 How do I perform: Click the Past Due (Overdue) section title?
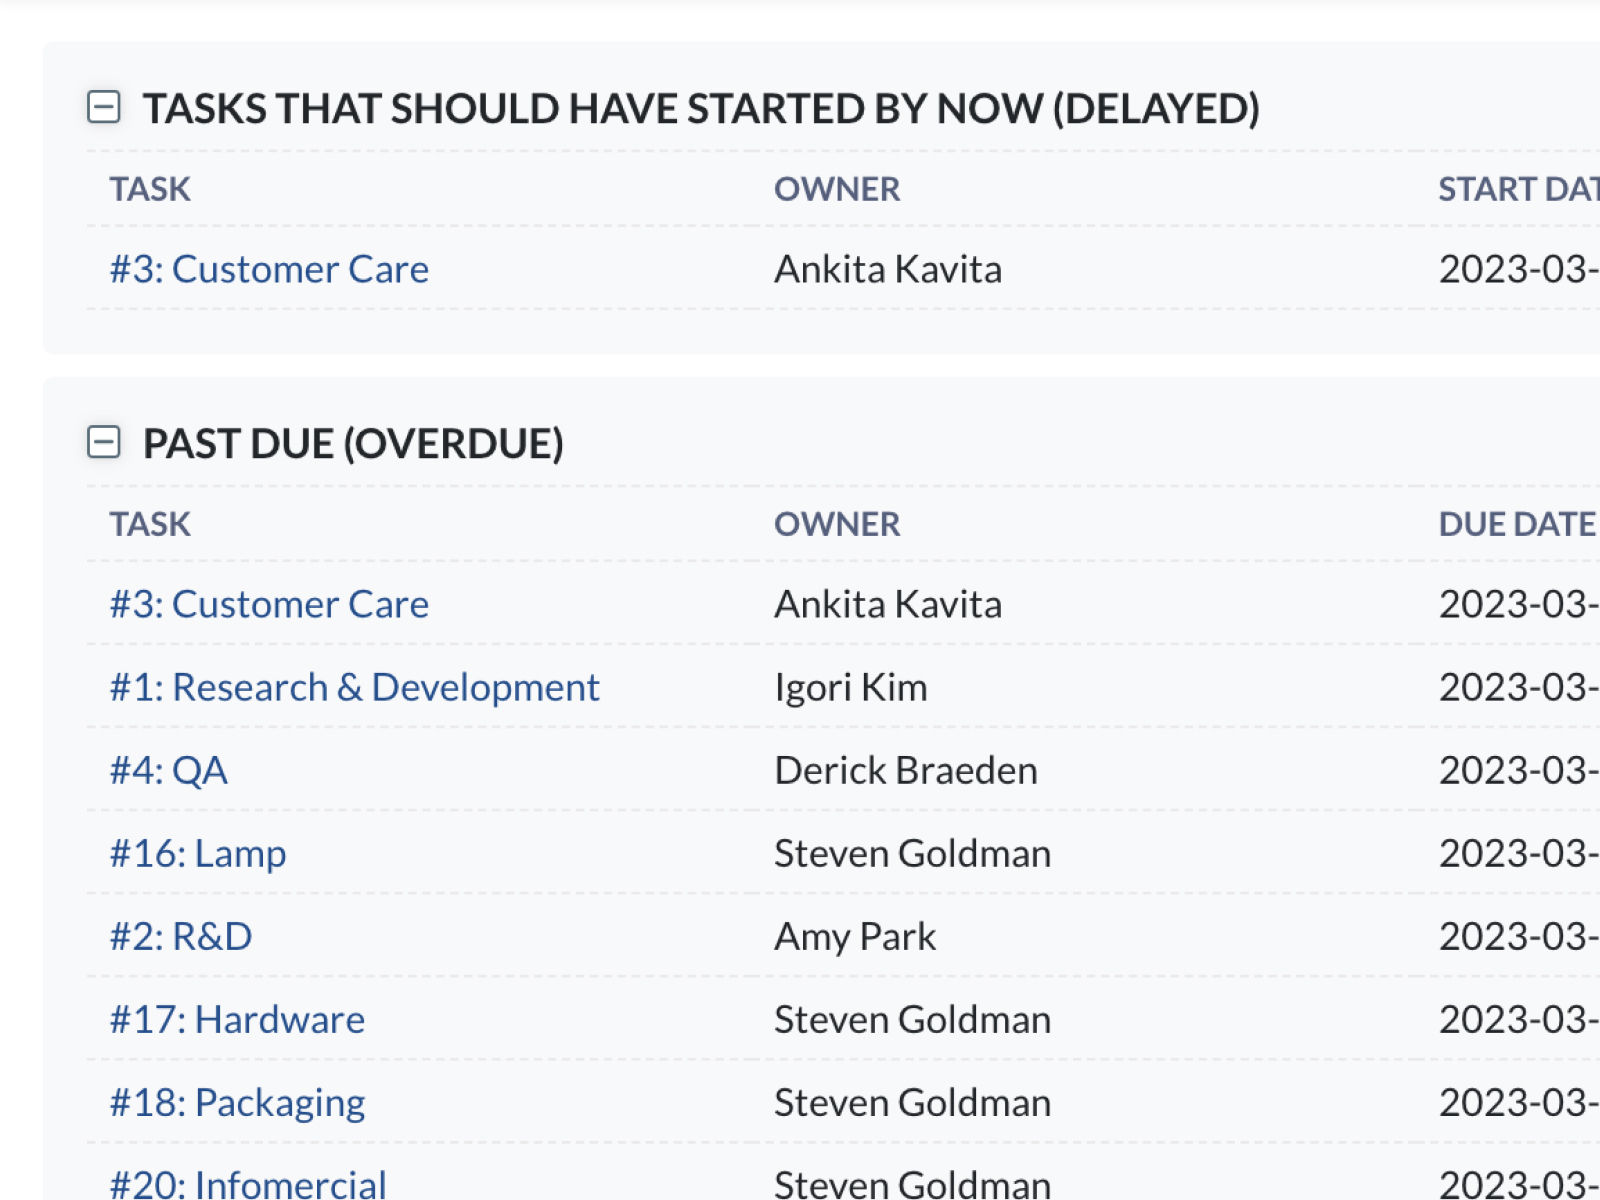[353, 443]
